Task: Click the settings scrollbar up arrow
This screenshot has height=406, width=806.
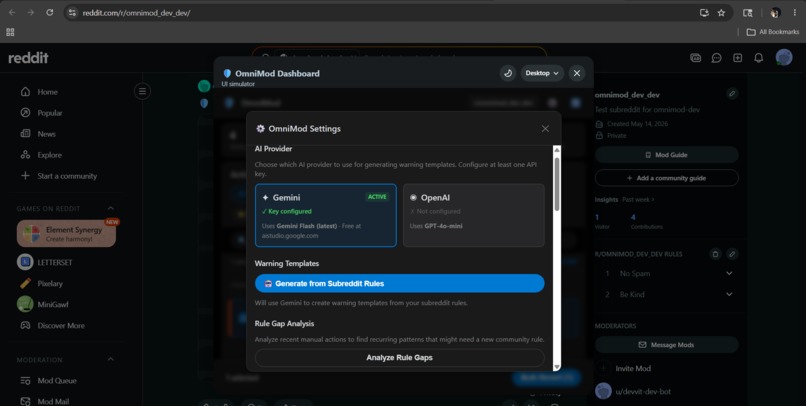Action: tap(557, 150)
